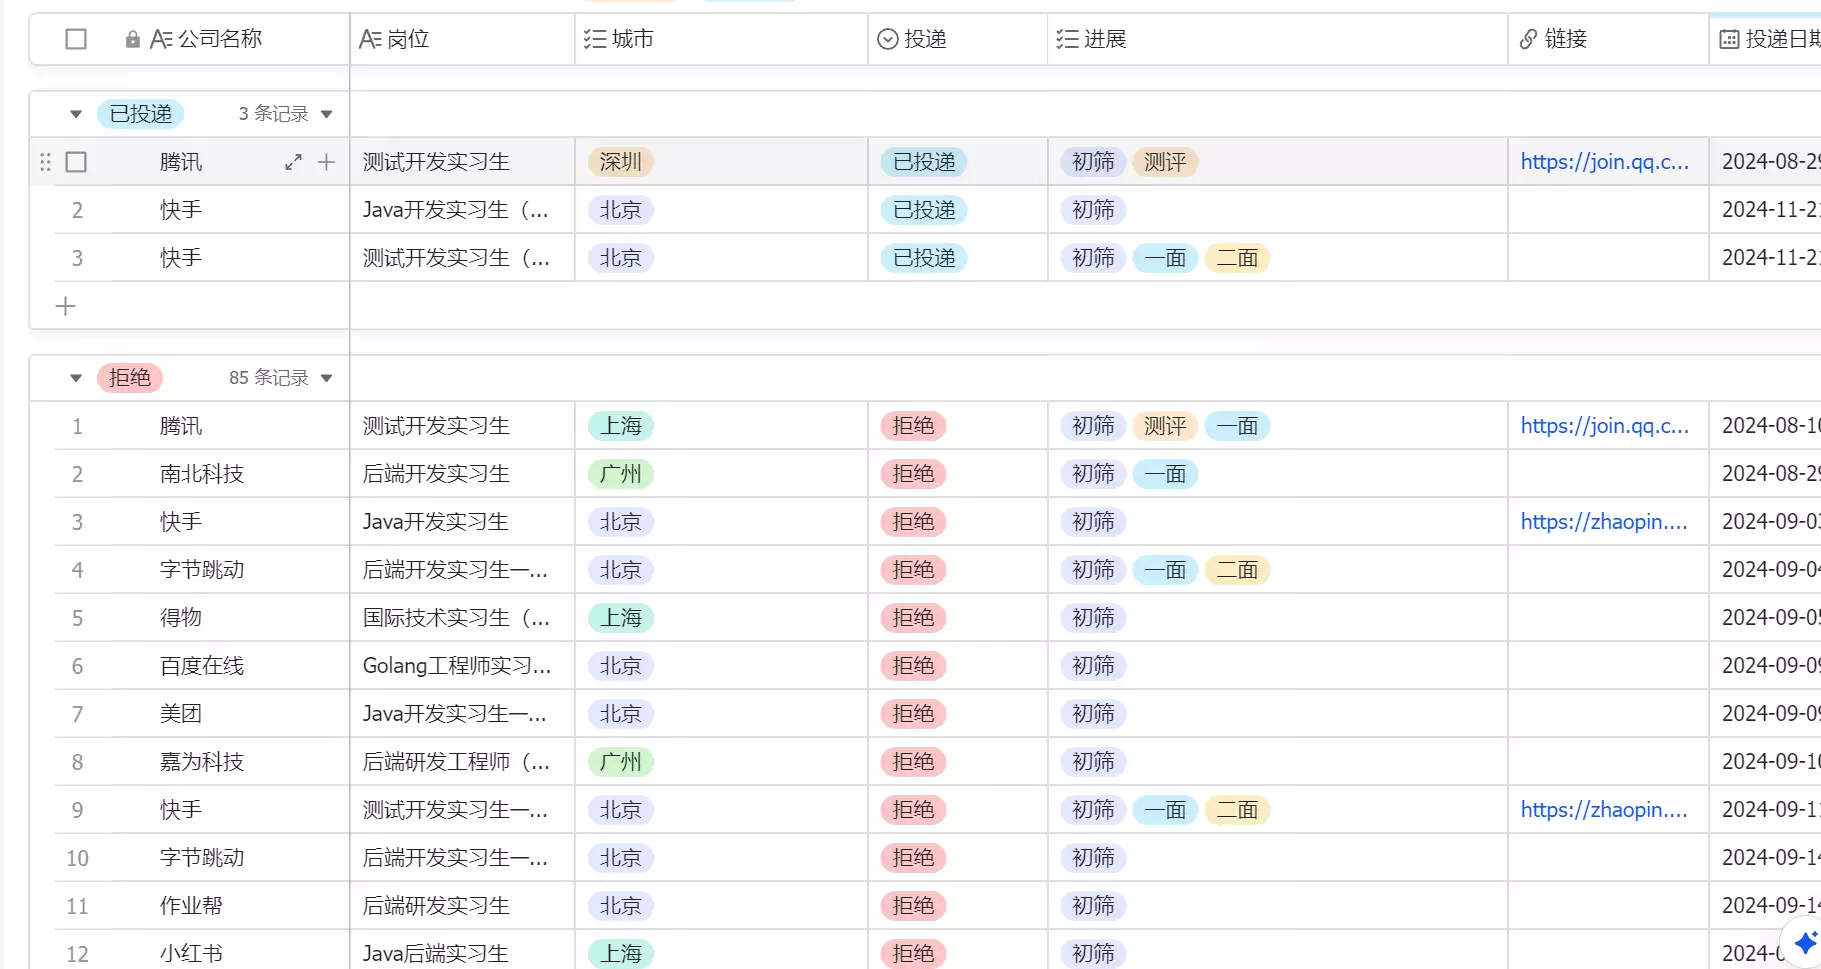
Task: Click the 投递 column status icon
Action: tap(887, 39)
